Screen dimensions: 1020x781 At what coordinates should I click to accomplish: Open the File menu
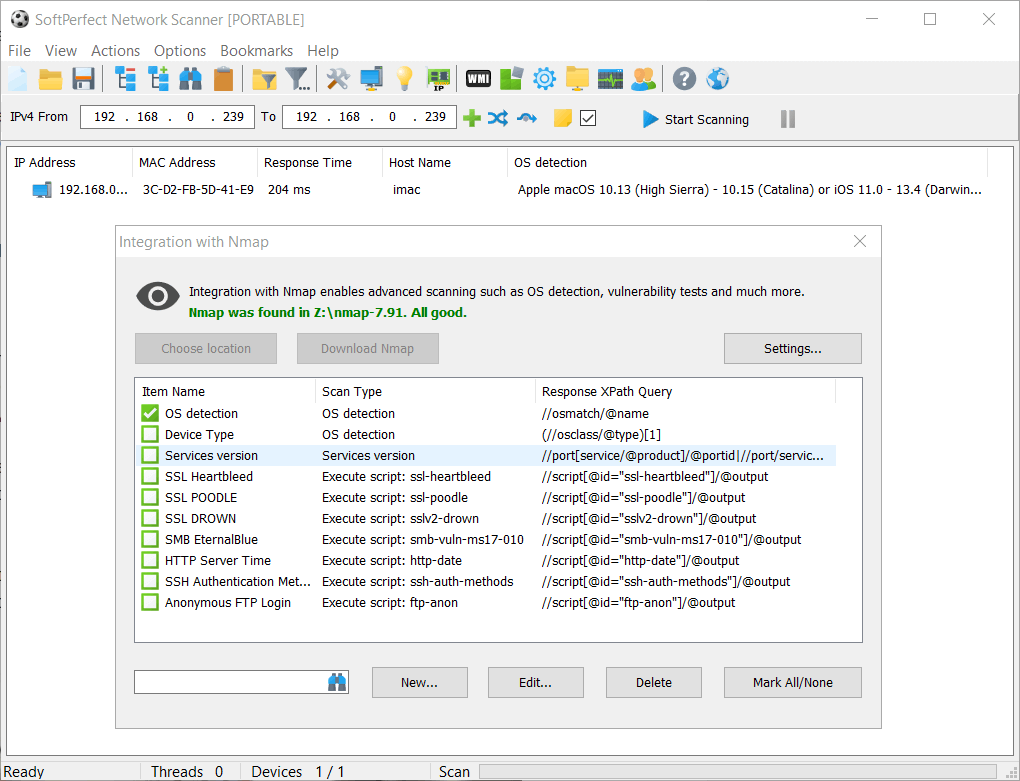[x=20, y=51]
